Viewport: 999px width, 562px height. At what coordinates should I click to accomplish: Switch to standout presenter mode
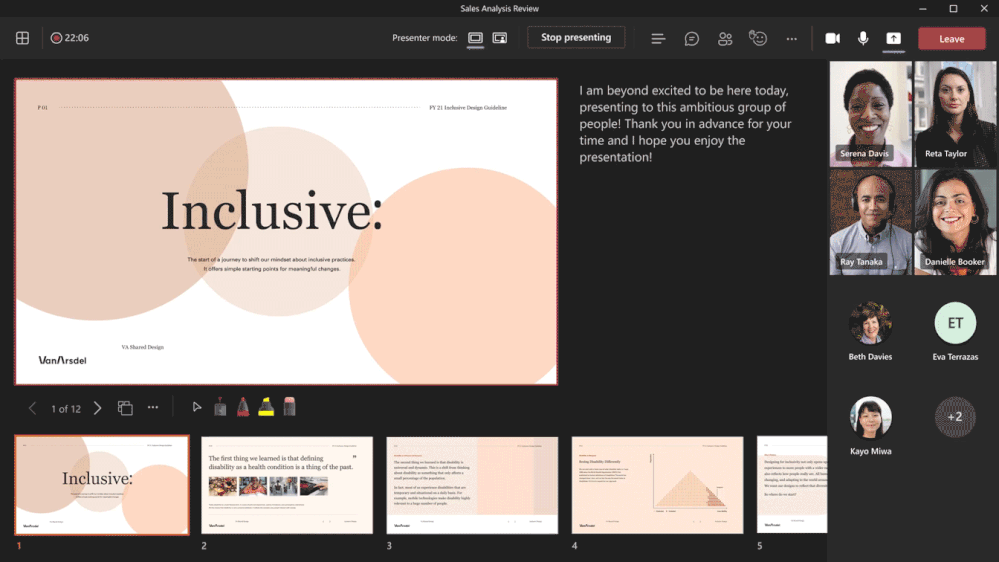500,38
